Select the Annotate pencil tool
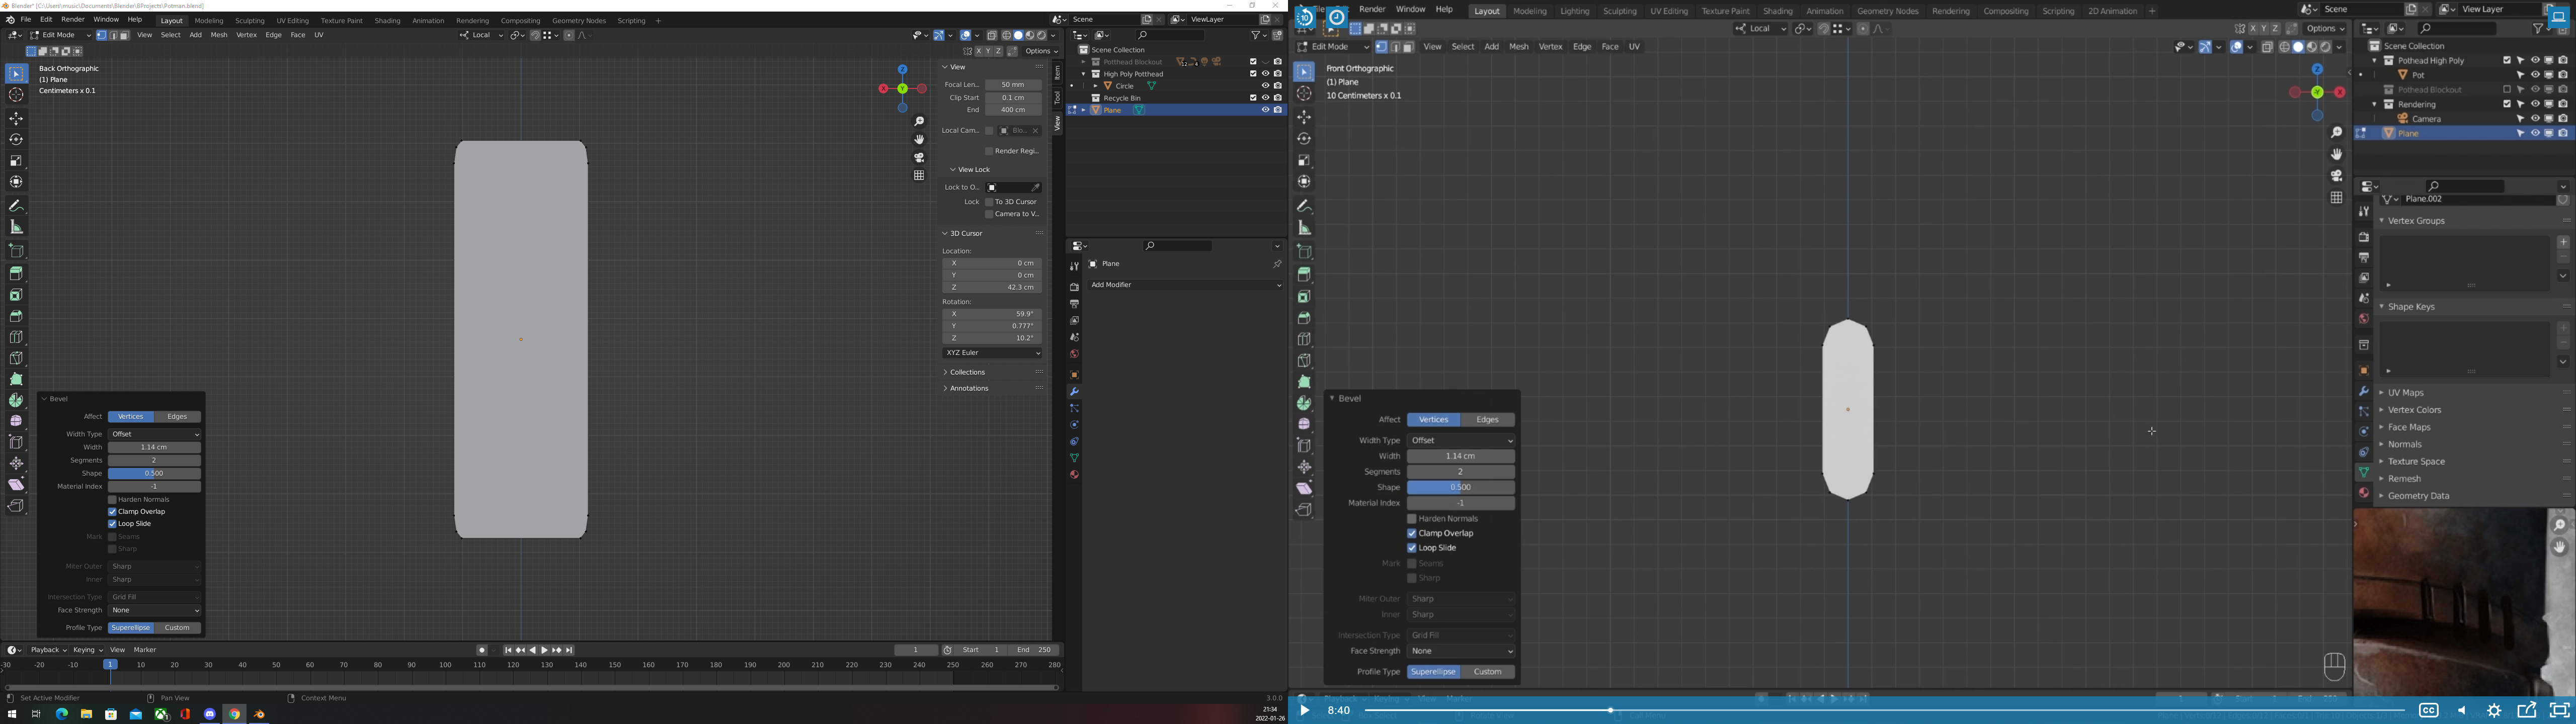 pos(16,206)
